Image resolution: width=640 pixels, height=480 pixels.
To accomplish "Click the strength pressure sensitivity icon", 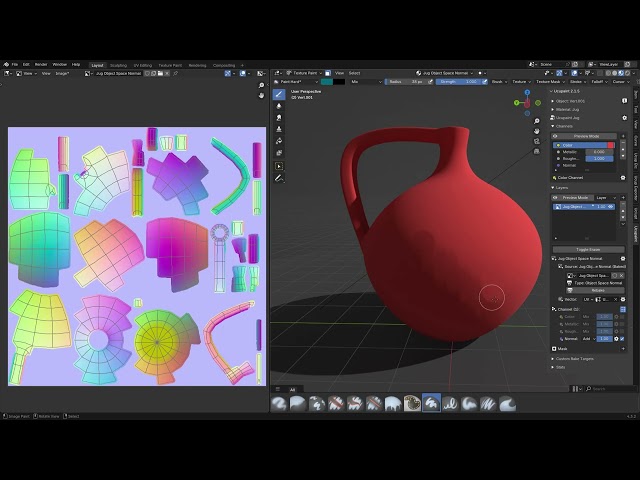I will 484,82.
